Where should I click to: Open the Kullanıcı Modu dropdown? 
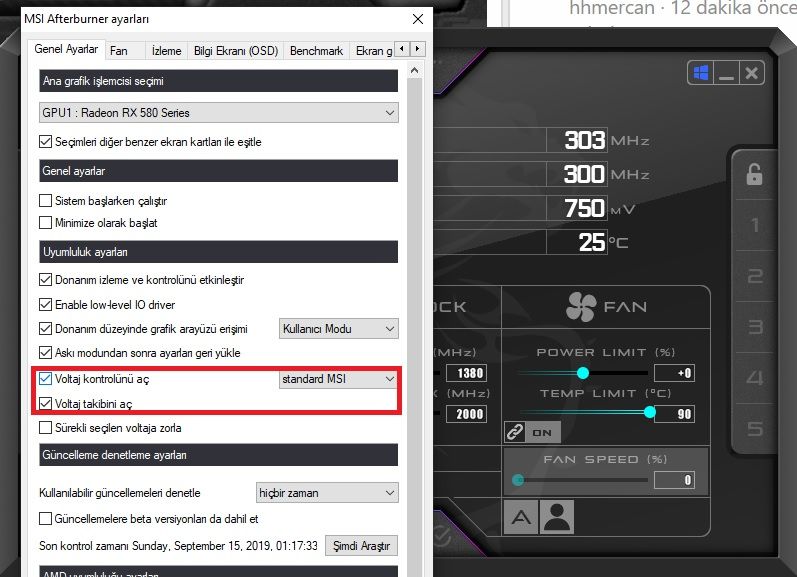pos(339,329)
